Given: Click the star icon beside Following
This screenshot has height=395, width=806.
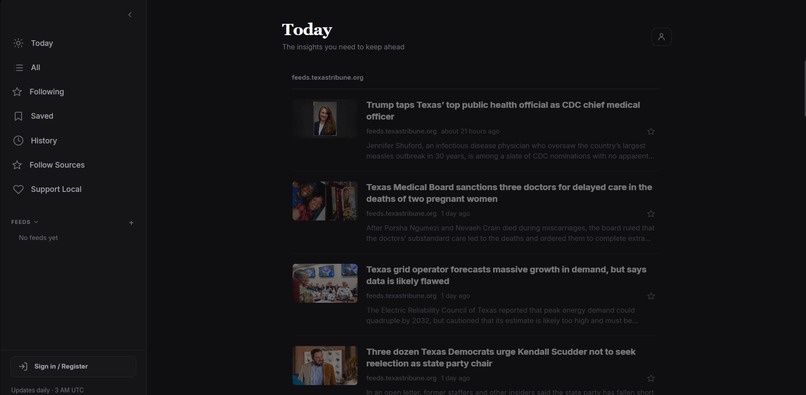Looking at the screenshot, I should click(x=17, y=92).
